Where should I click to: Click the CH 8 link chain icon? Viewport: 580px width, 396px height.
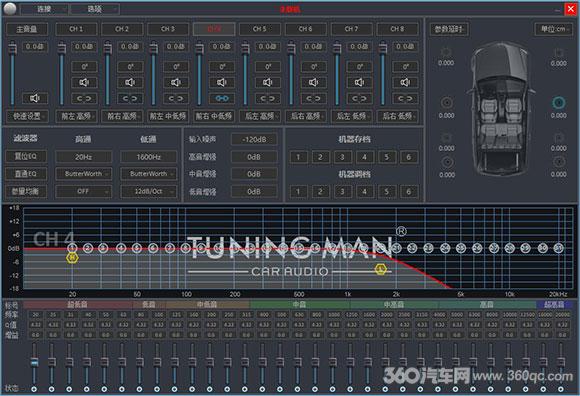405,98
